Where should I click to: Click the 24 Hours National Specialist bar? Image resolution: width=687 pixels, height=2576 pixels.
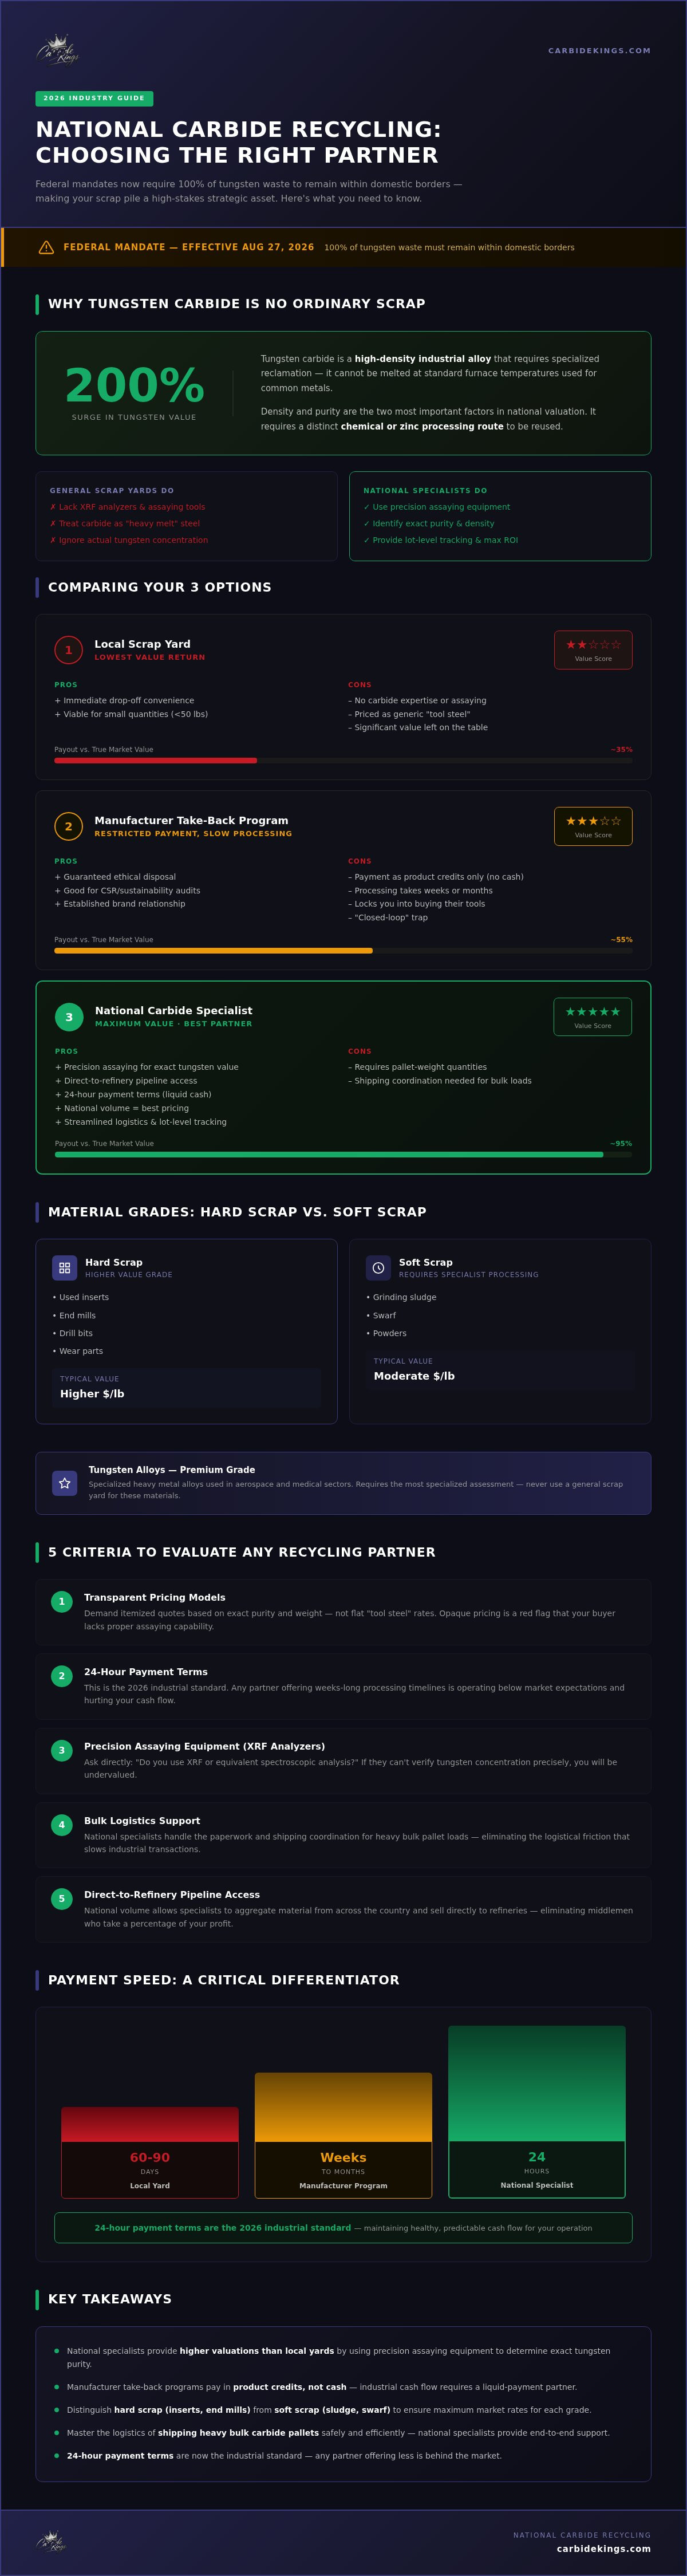point(537,2111)
